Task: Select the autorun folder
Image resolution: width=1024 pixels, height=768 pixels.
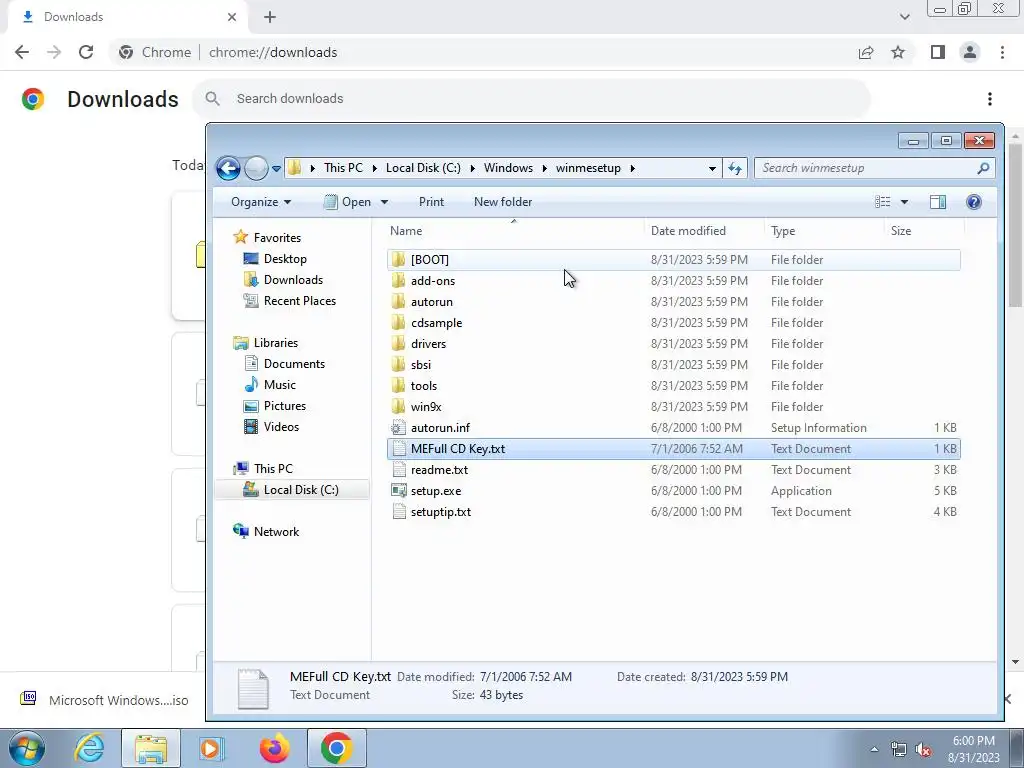Action: pos(673,302)
